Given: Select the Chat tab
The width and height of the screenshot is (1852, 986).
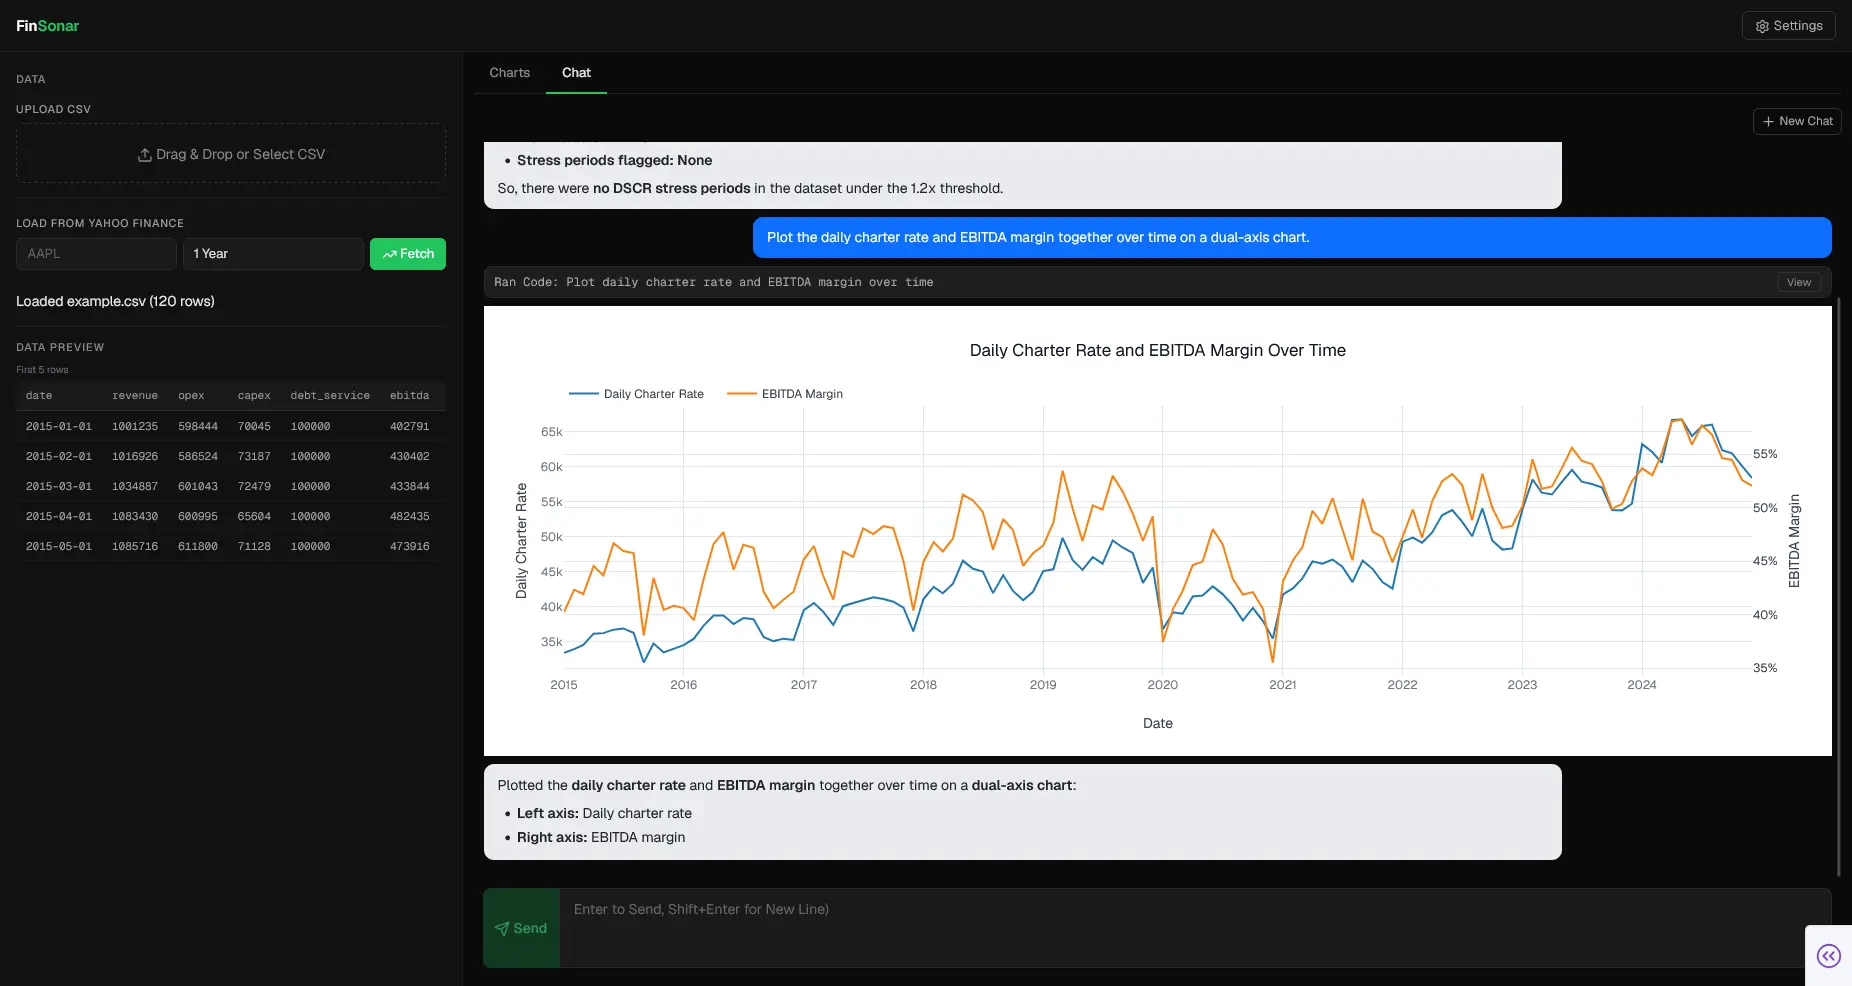Looking at the screenshot, I should tap(576, 73).
